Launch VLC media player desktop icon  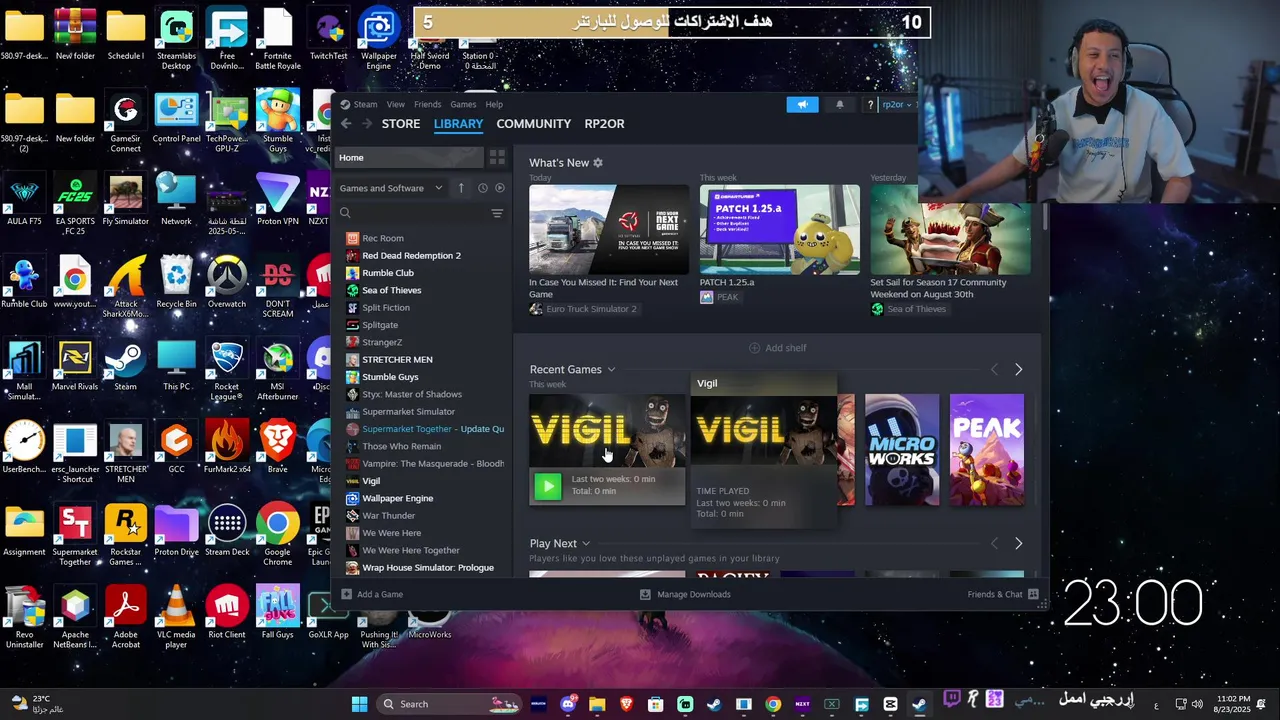[x=176, y=617]
